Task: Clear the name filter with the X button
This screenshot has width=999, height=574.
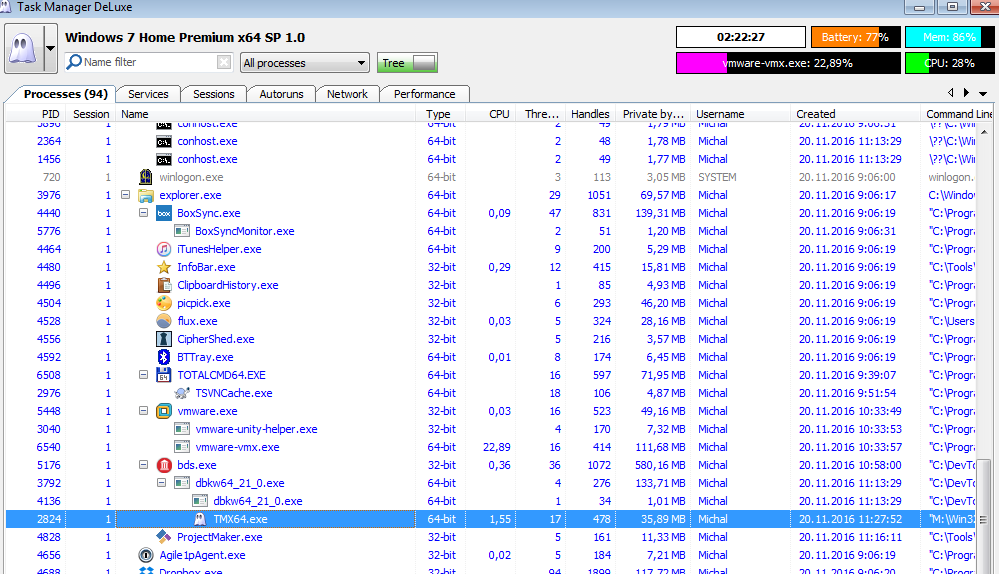Action: [x=224, y=62]
